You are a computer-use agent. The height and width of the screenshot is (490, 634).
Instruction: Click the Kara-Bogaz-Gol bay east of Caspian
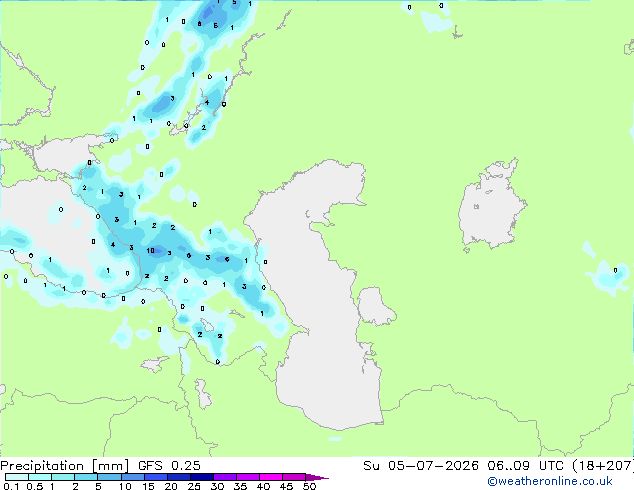pos(374,306)
